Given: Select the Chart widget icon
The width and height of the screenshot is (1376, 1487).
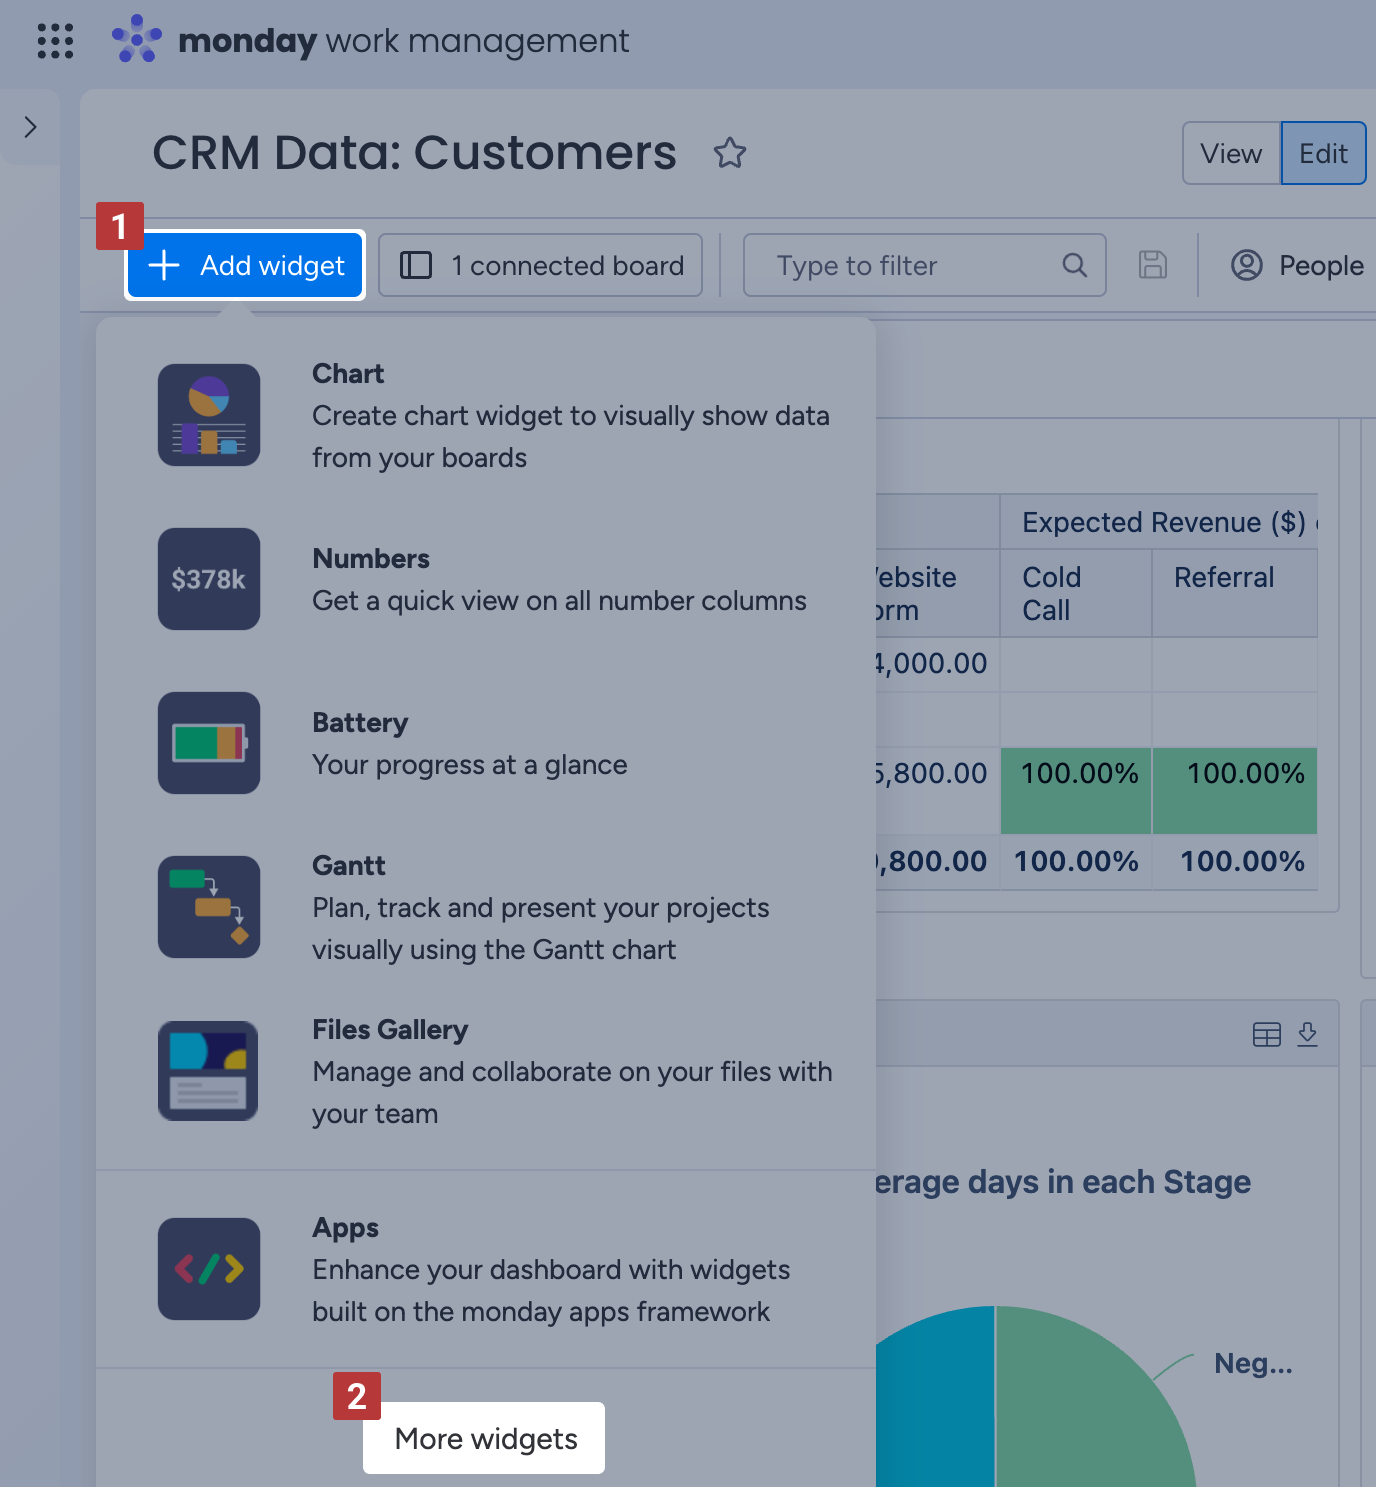Looking at the screenshot, I should point(209,415).
